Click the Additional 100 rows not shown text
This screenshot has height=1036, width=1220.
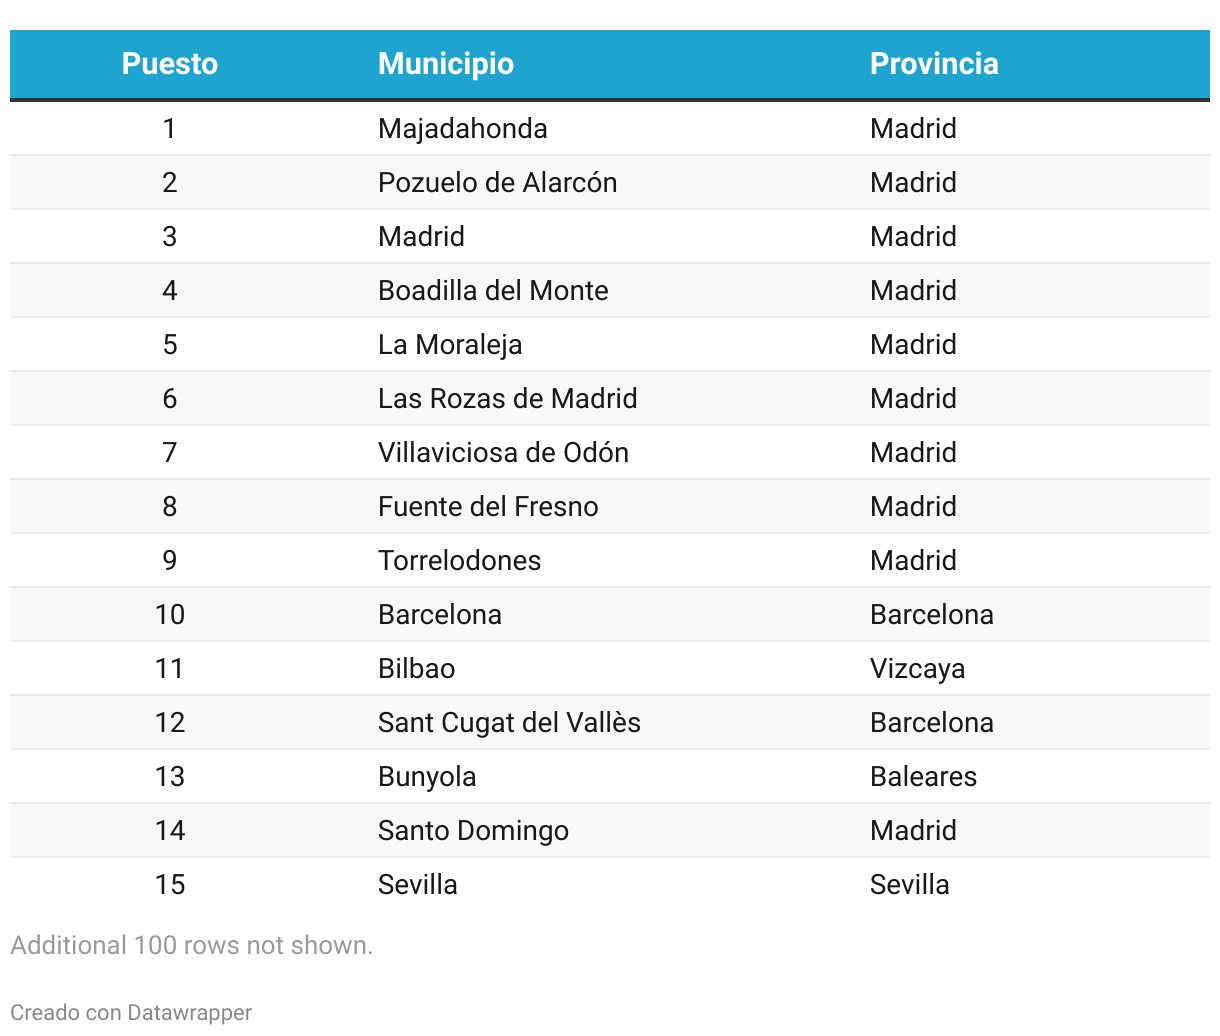click(191, 945)
